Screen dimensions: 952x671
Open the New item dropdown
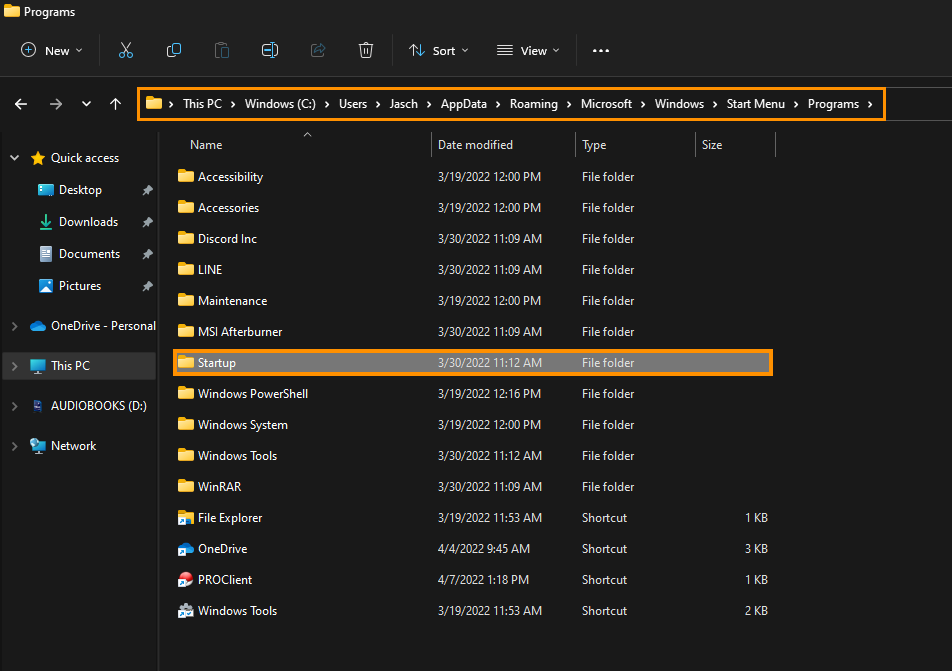click(x=52, y=50)
